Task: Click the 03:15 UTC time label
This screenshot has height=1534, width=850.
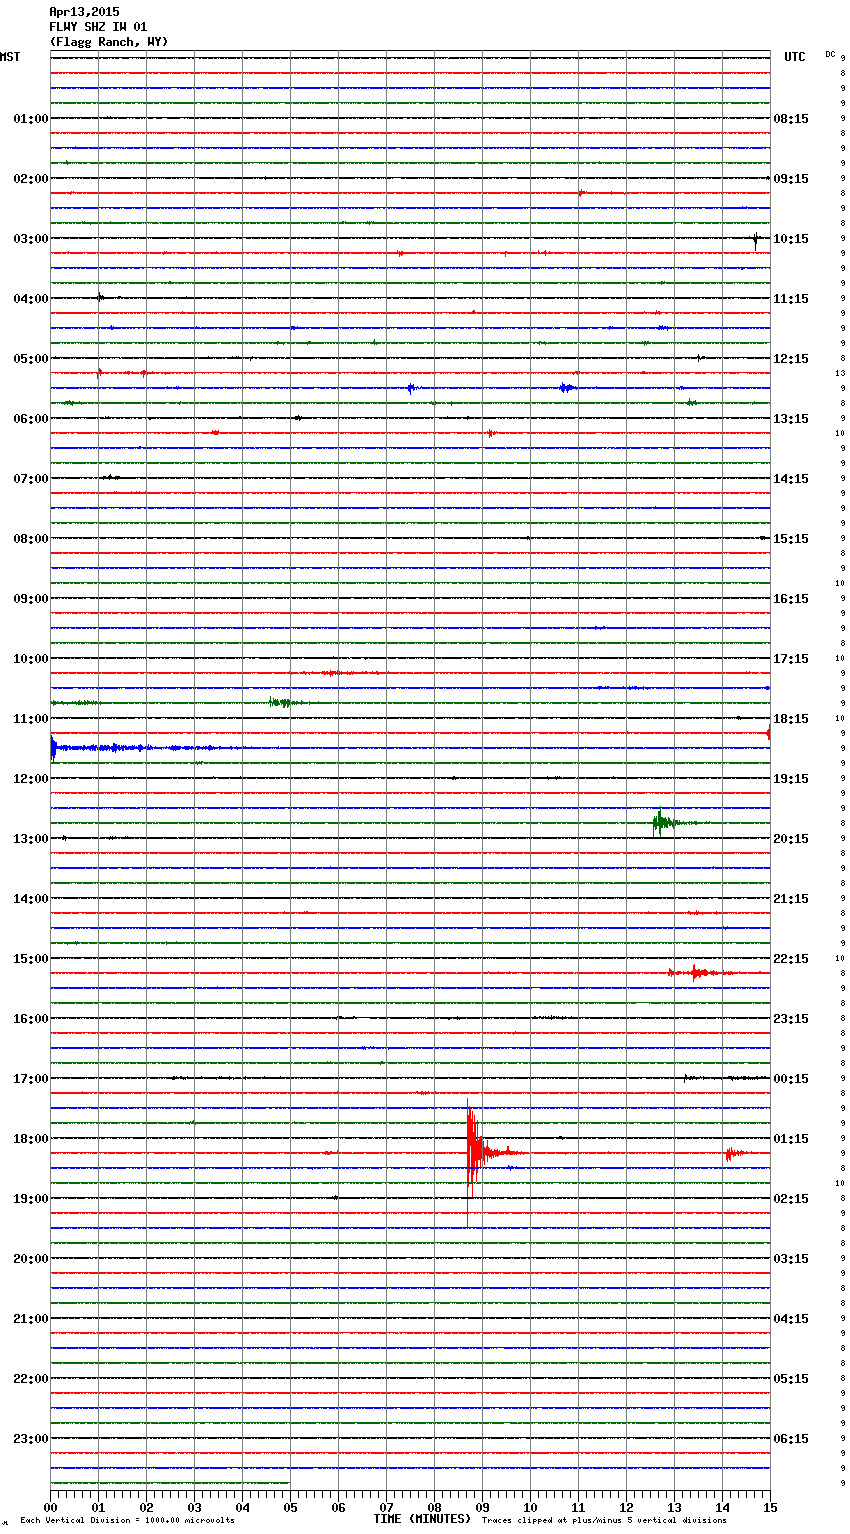Action: (x=791, y=1259)
